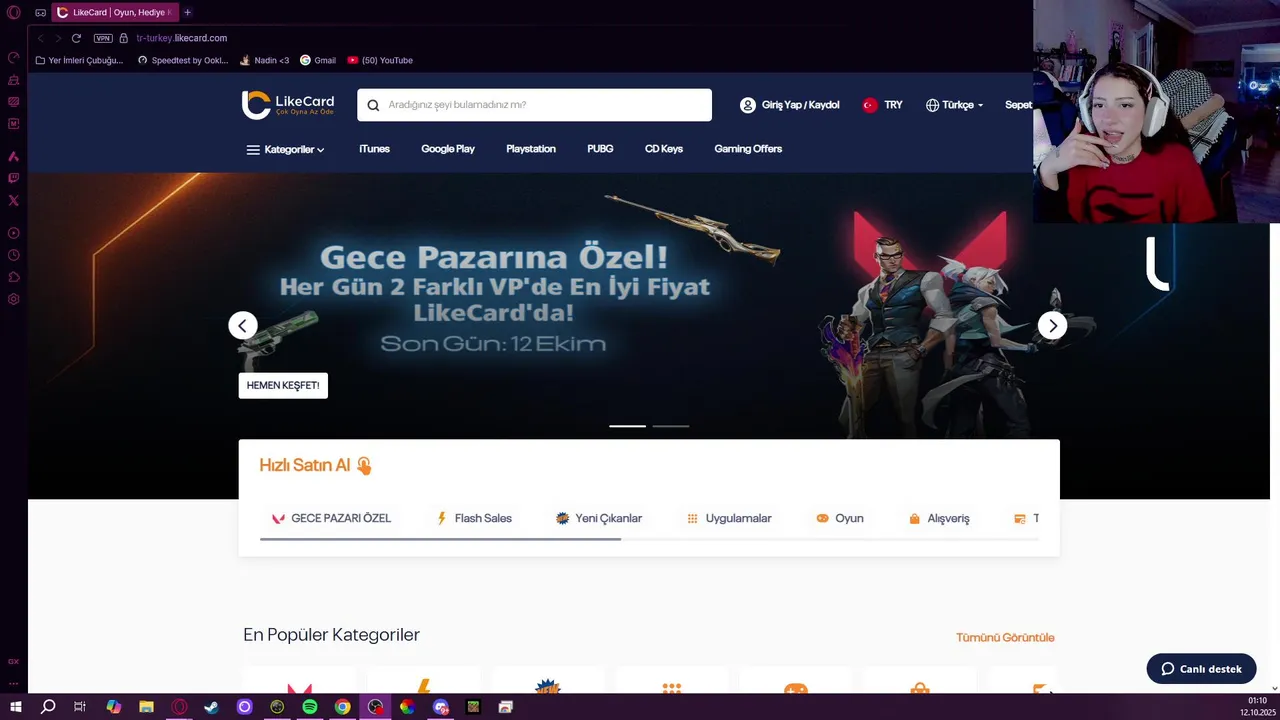Open Google Chrome from the taskbar
The height and width of the screenshot is (720, 1280).
(x=342, y=707)
